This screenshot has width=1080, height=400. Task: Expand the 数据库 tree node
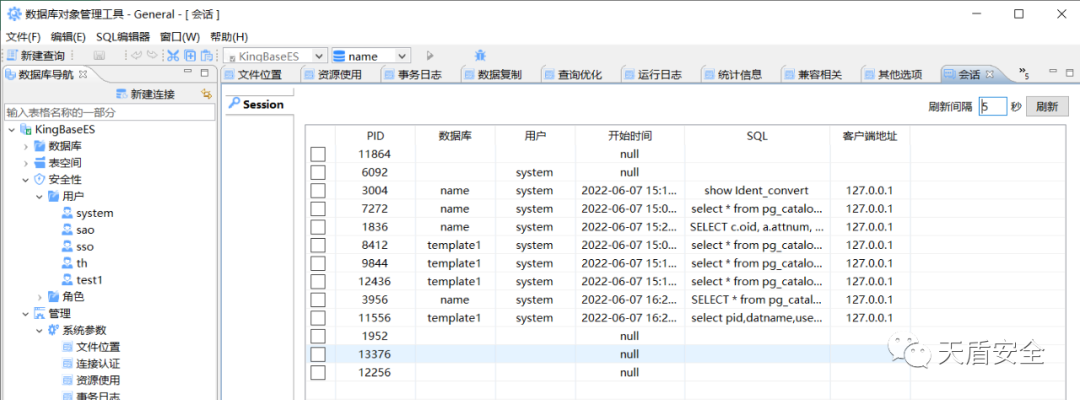click(x=26, y=146)
